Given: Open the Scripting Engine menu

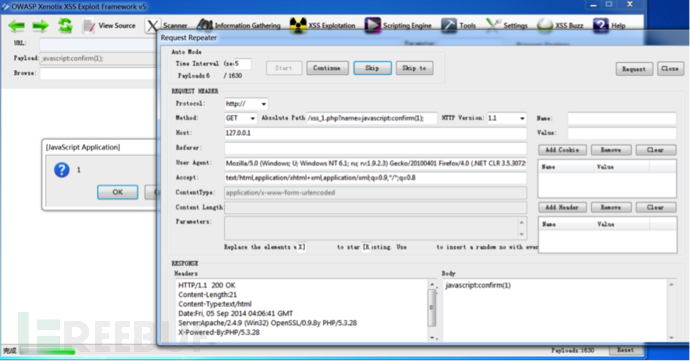Looking at the screenshot, I should [398, 26].
